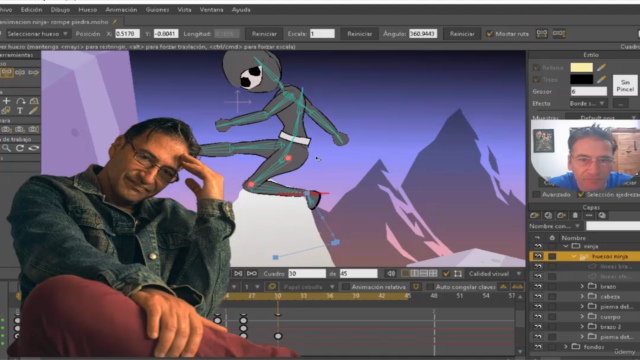
Task: Toggle the Selección ajedrezada checkbox
Action: pos(580,195)
